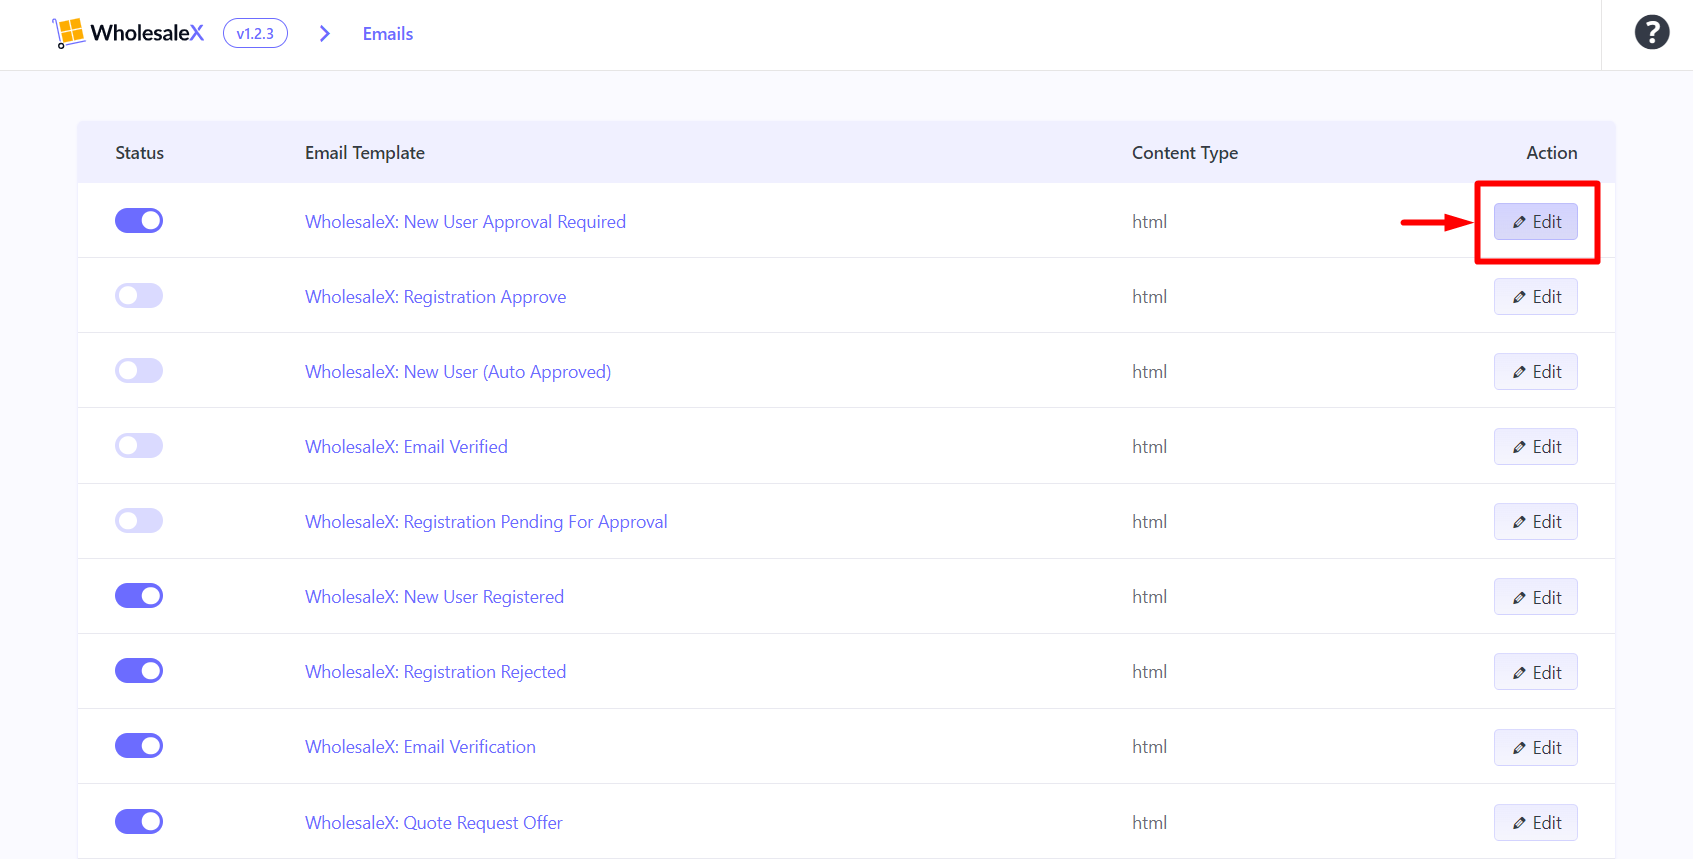Disable Email Verification status toggle
The image size is (1693, 859).
pos(139,746)
